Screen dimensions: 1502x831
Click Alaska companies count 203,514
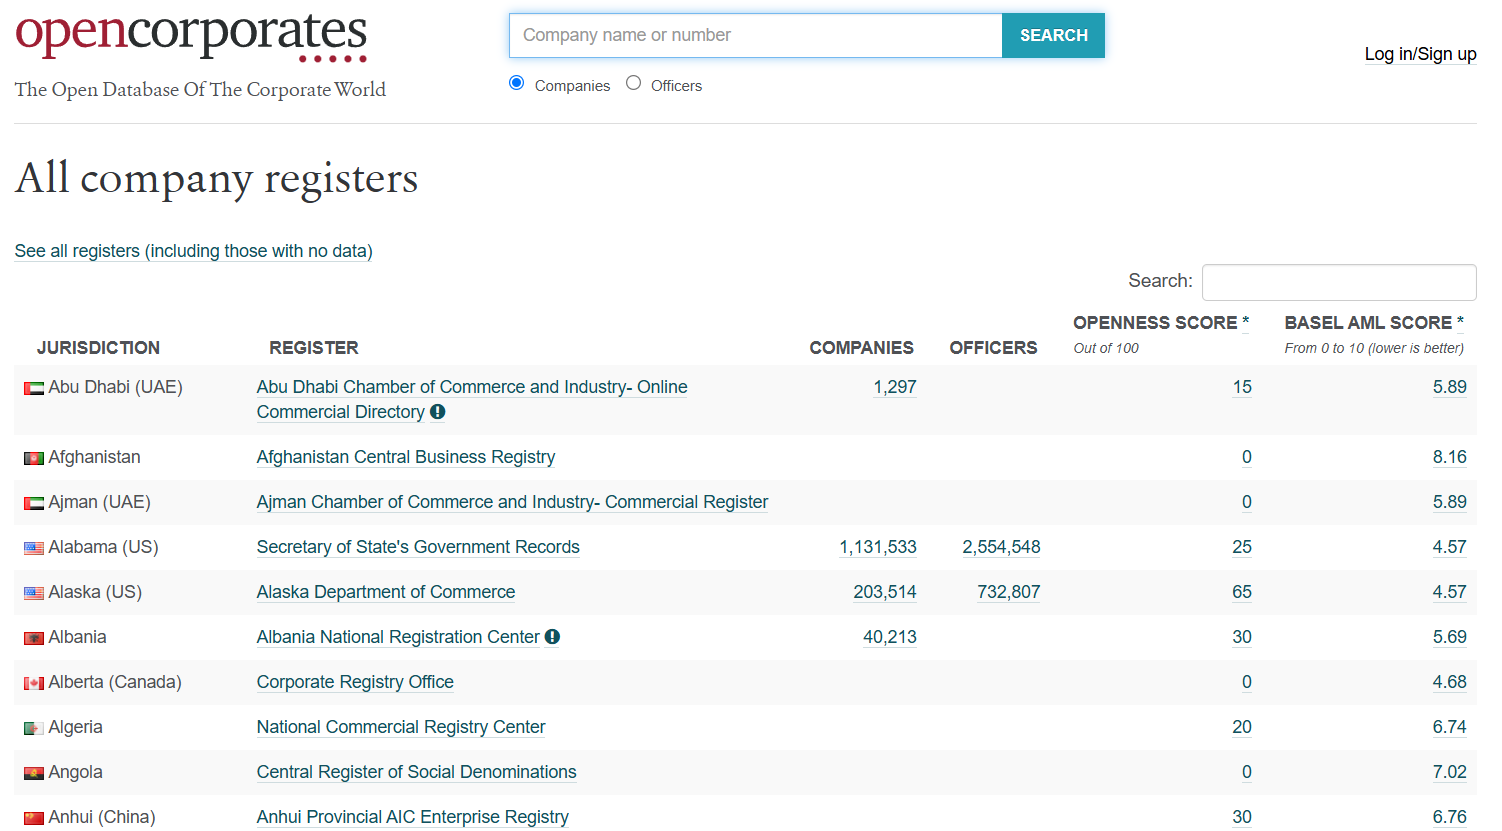click(x=885, y=592)
